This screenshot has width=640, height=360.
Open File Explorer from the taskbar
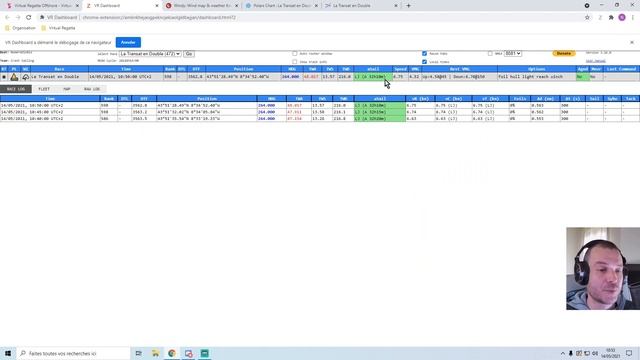click(156, 353)
